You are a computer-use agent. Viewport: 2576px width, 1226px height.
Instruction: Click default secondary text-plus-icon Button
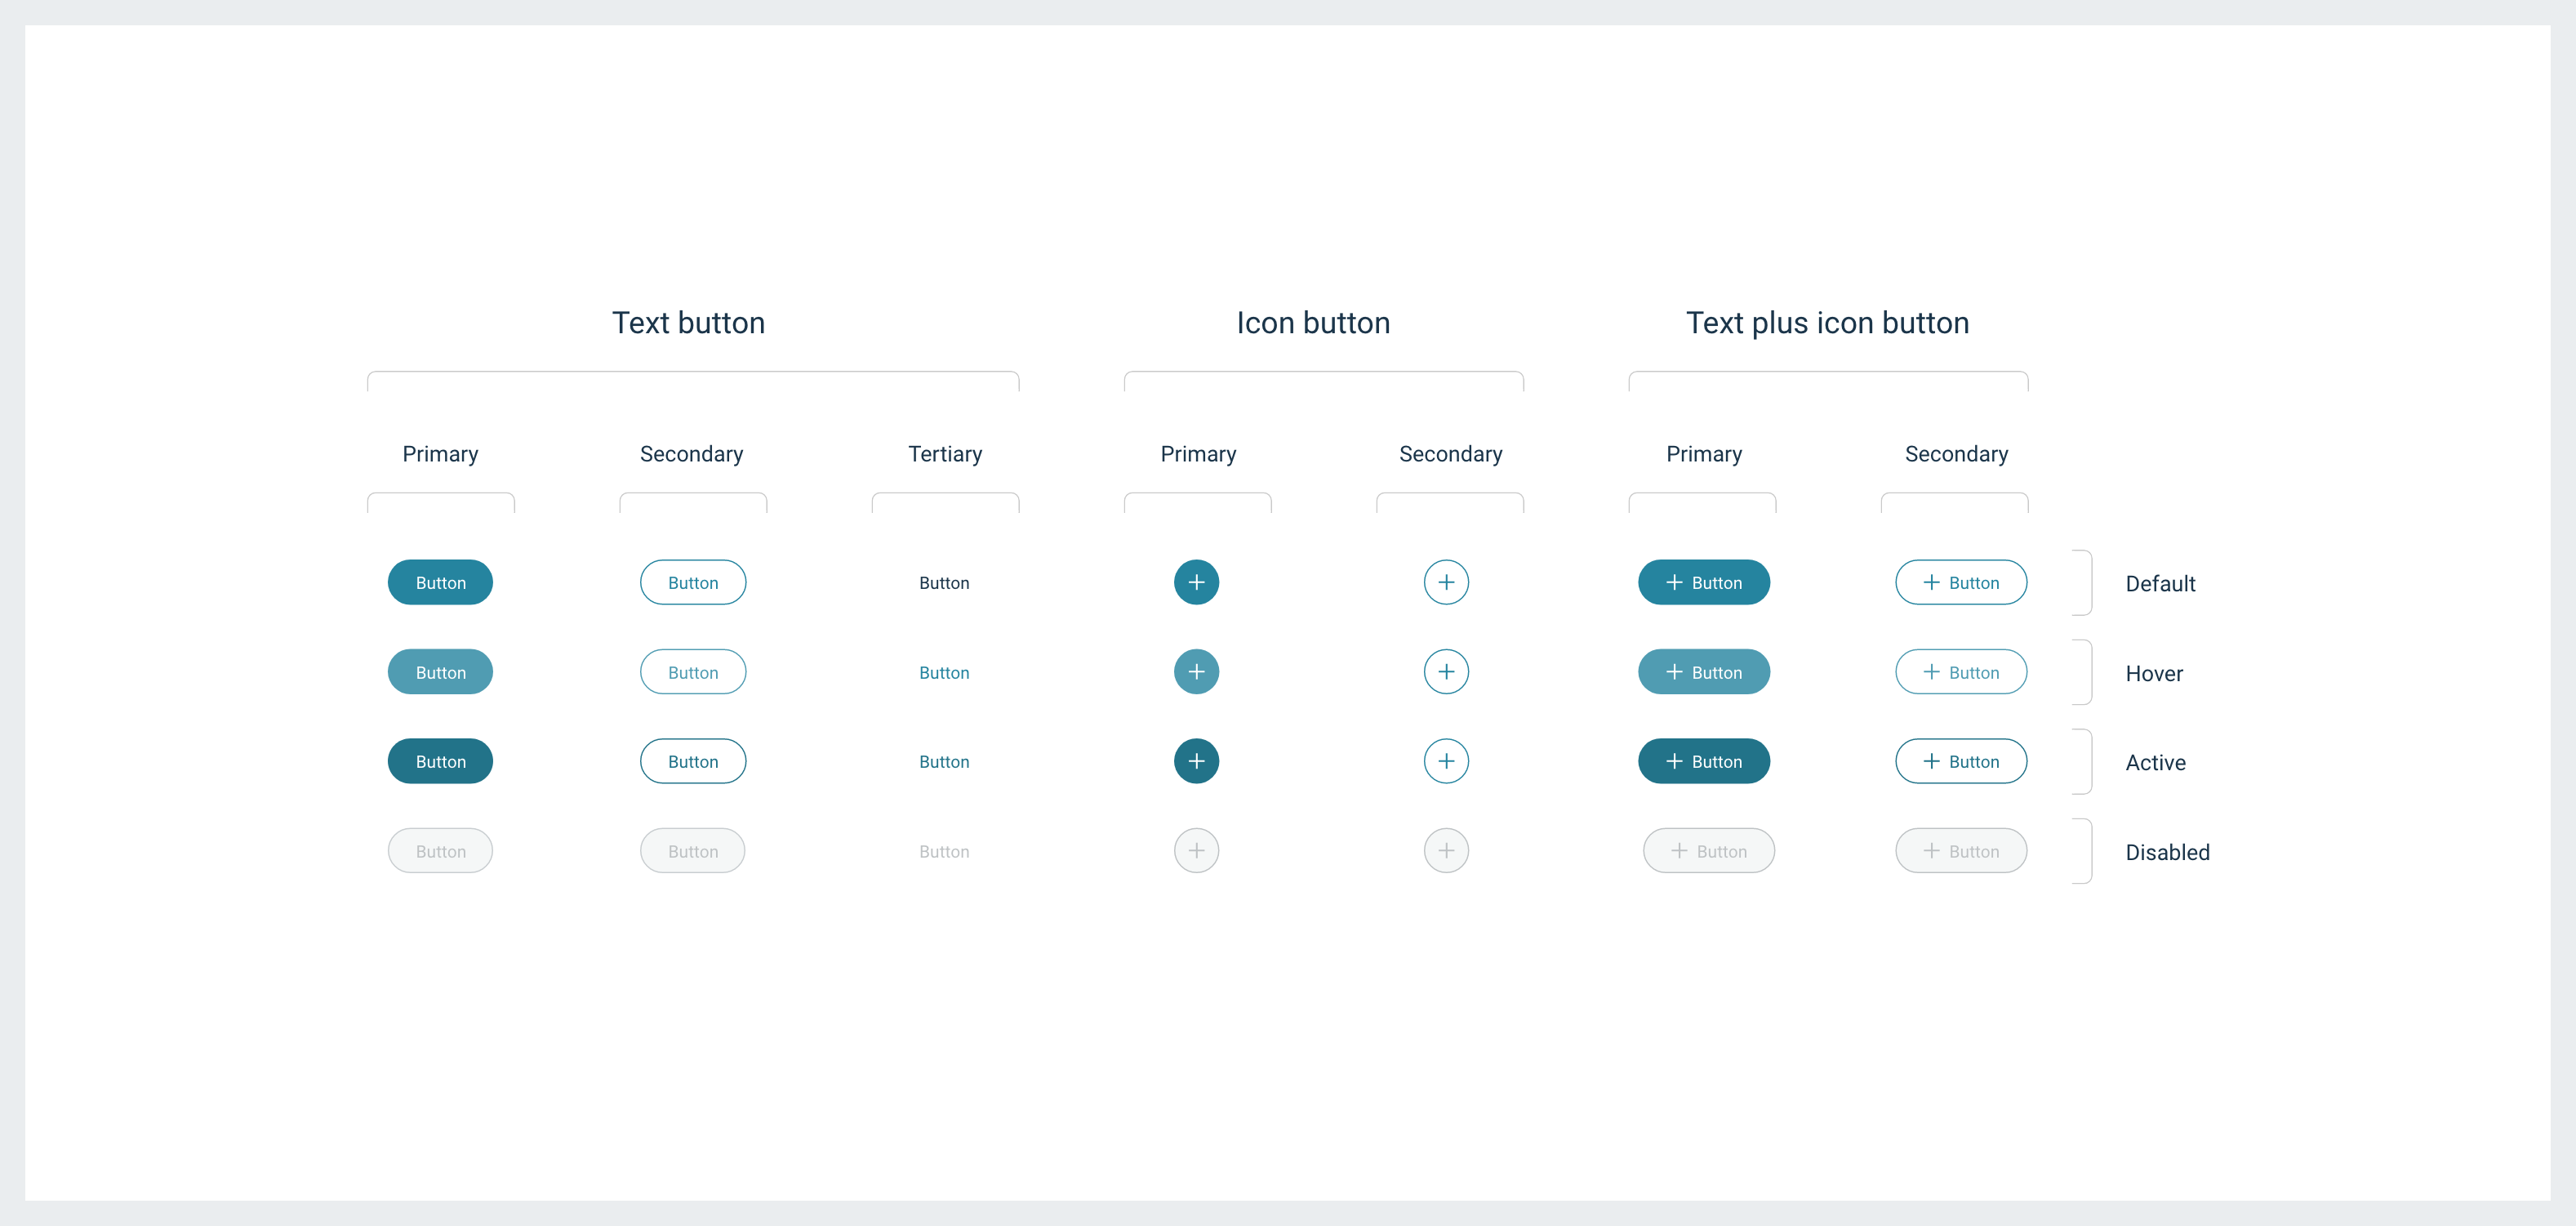pyautogui.click(x=1960, y=582)
